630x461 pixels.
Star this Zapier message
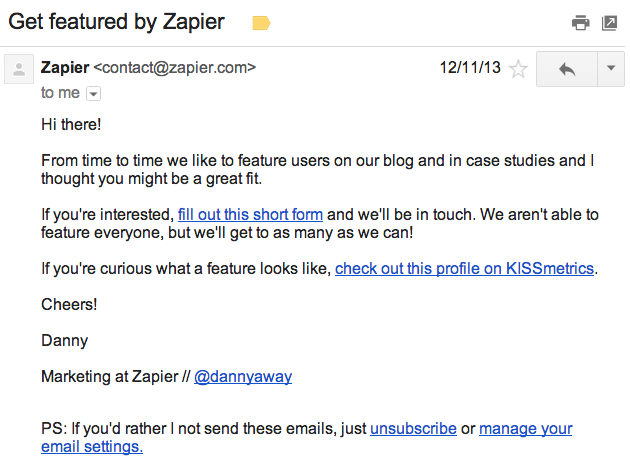click(x=518, y=69)
